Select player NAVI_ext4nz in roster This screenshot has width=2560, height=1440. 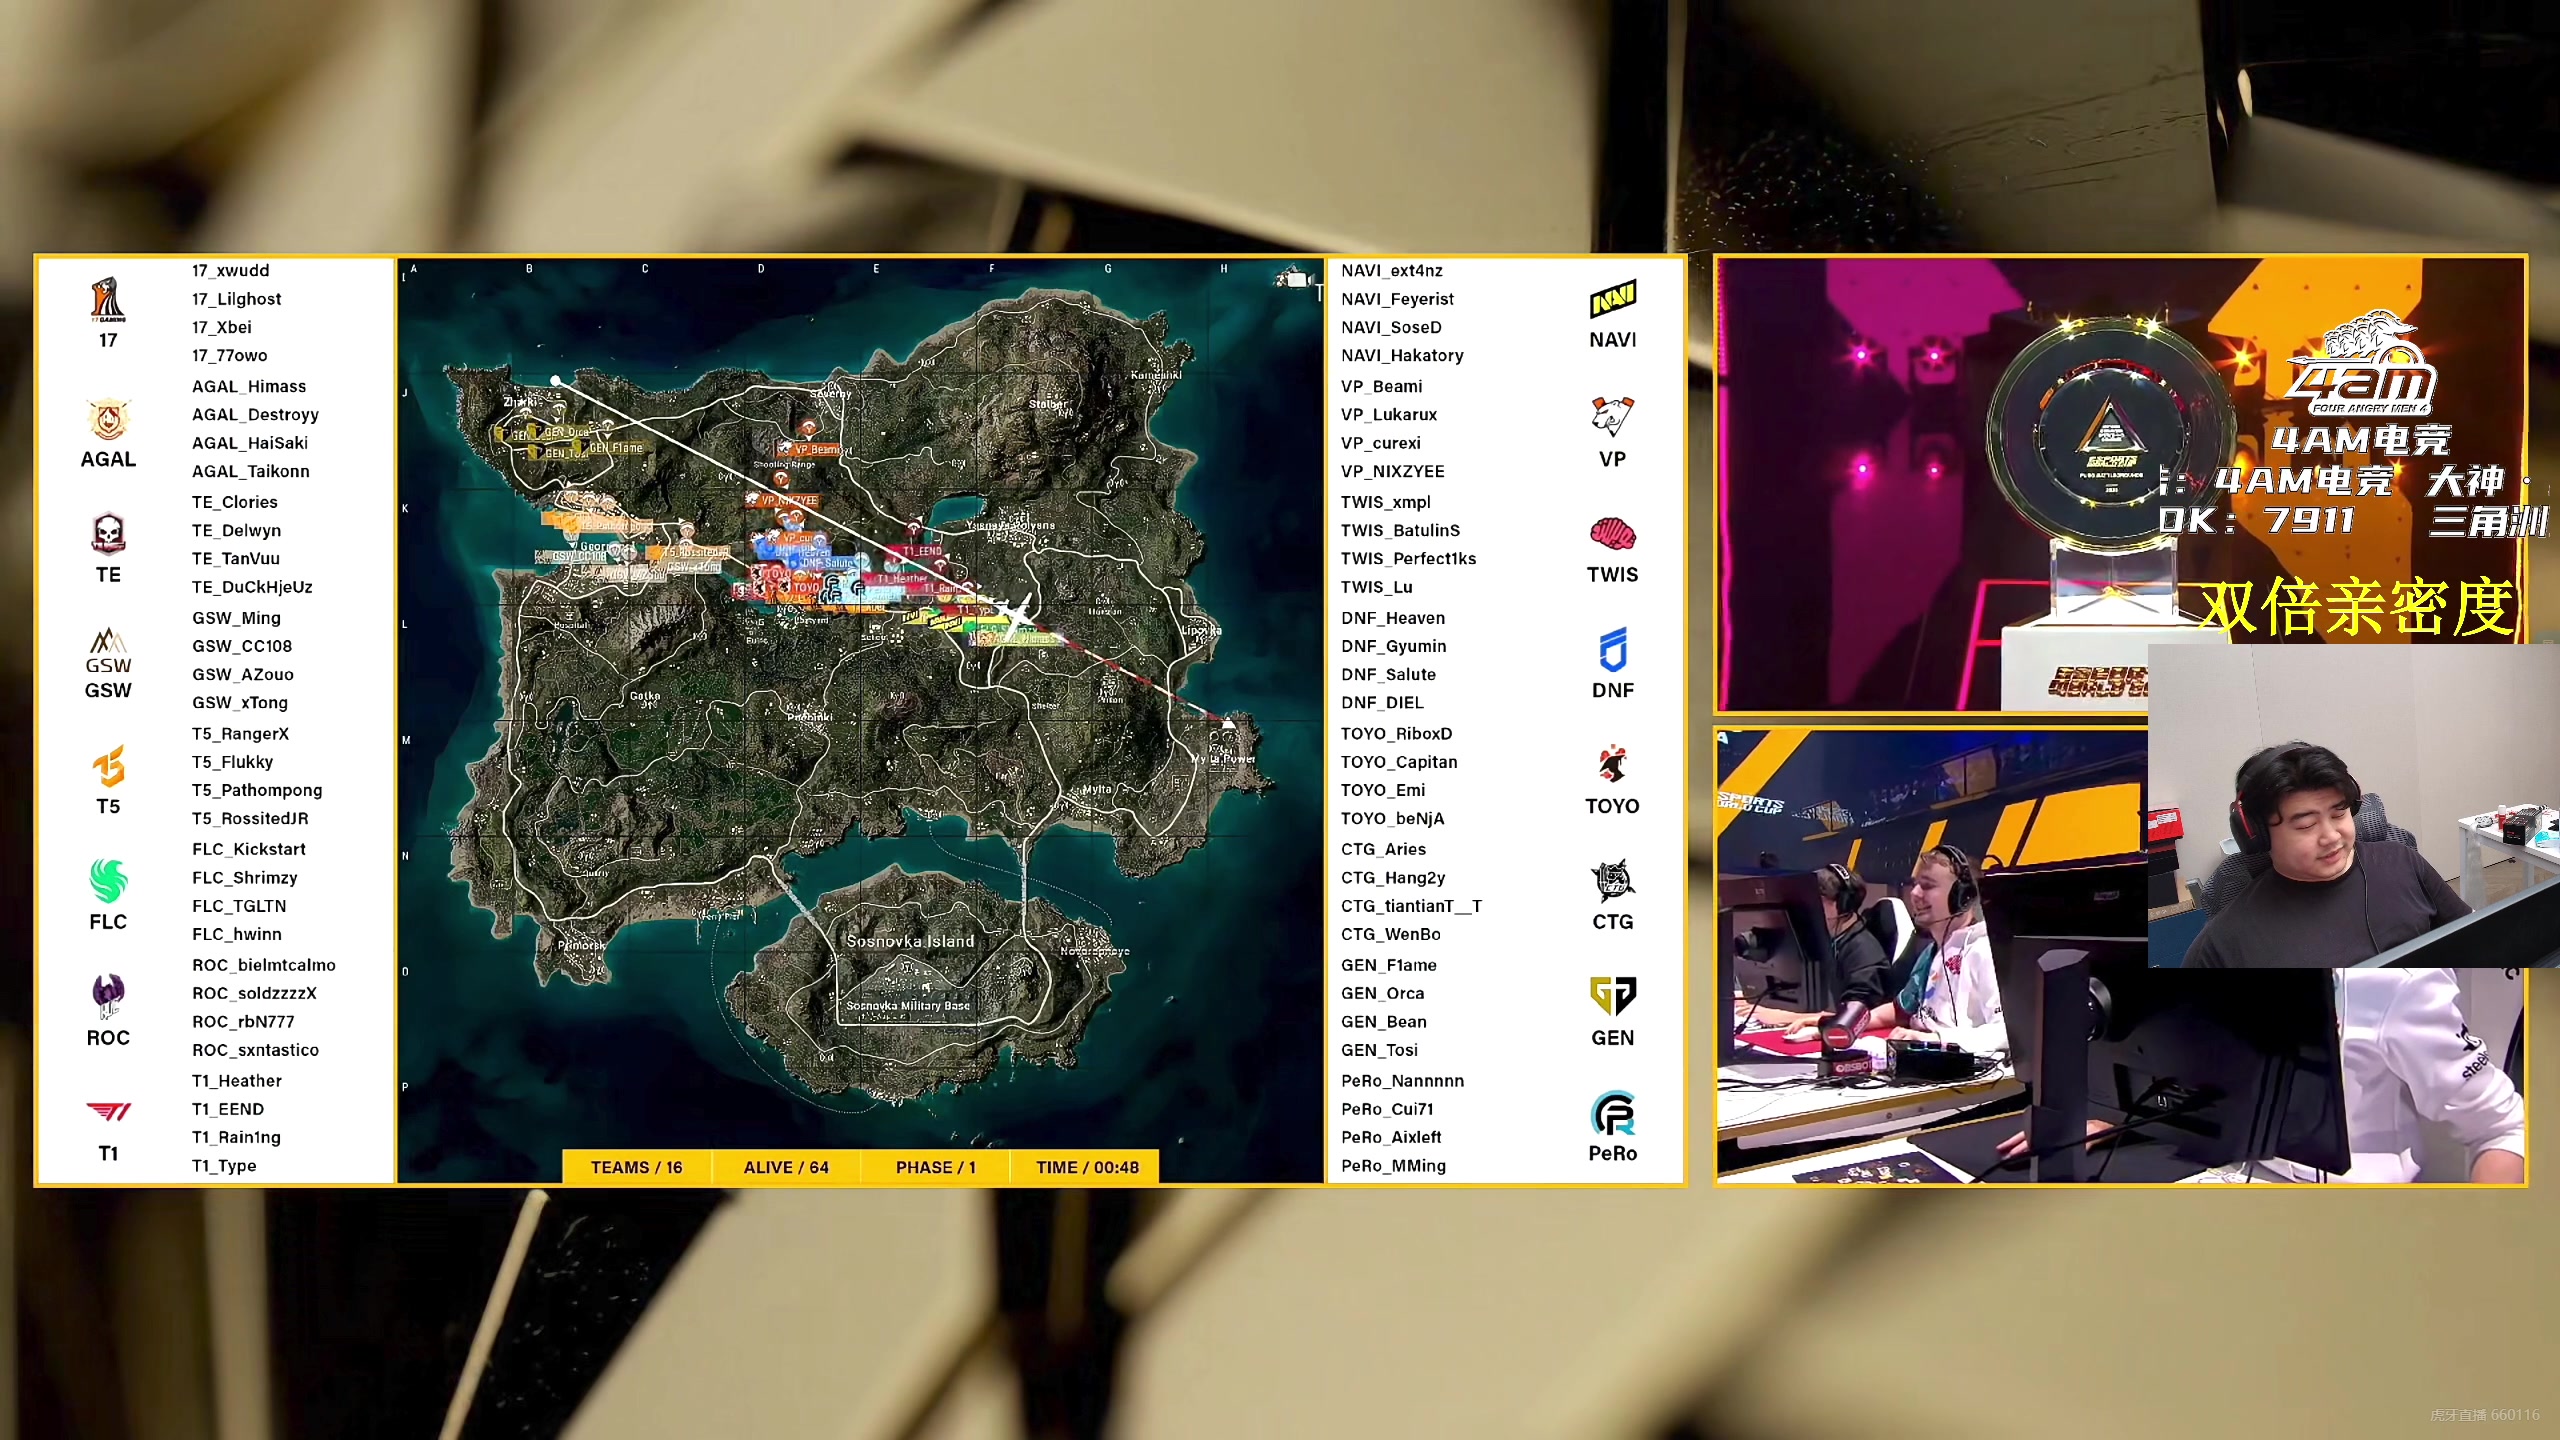[x=1391, y=270]
